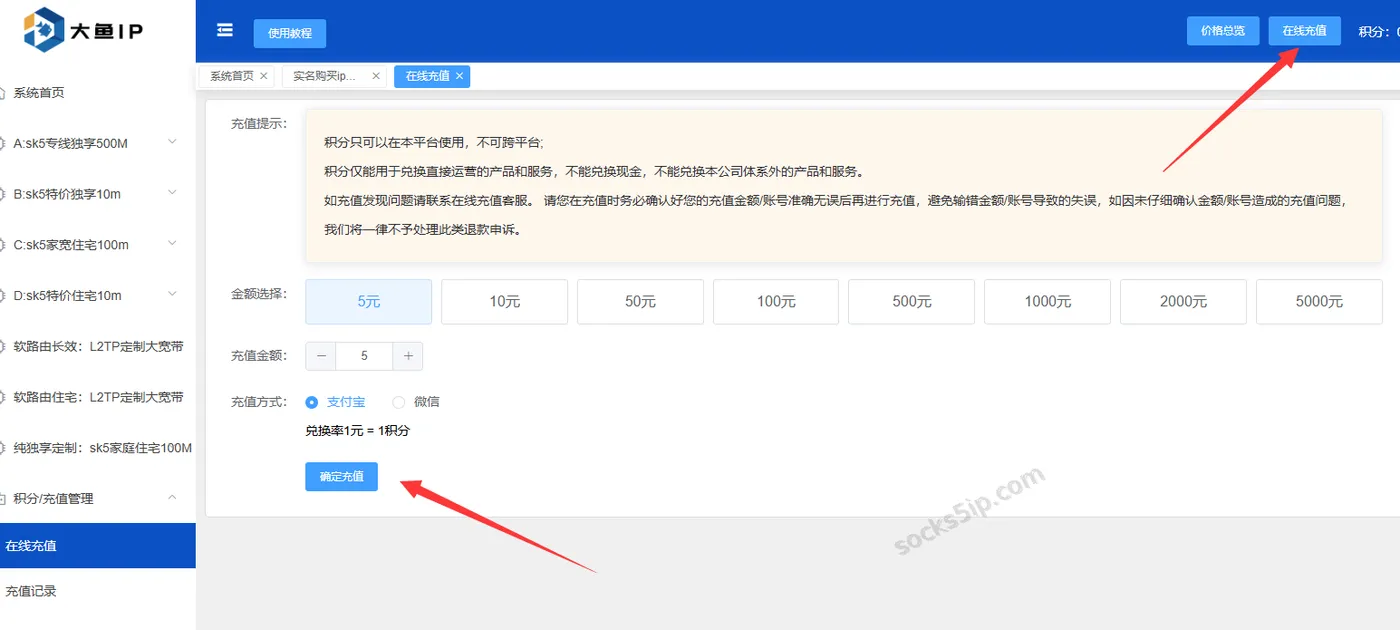Choose the 100元 amount option
This screenshot has height=630, width=1400.
coord(776,301)
